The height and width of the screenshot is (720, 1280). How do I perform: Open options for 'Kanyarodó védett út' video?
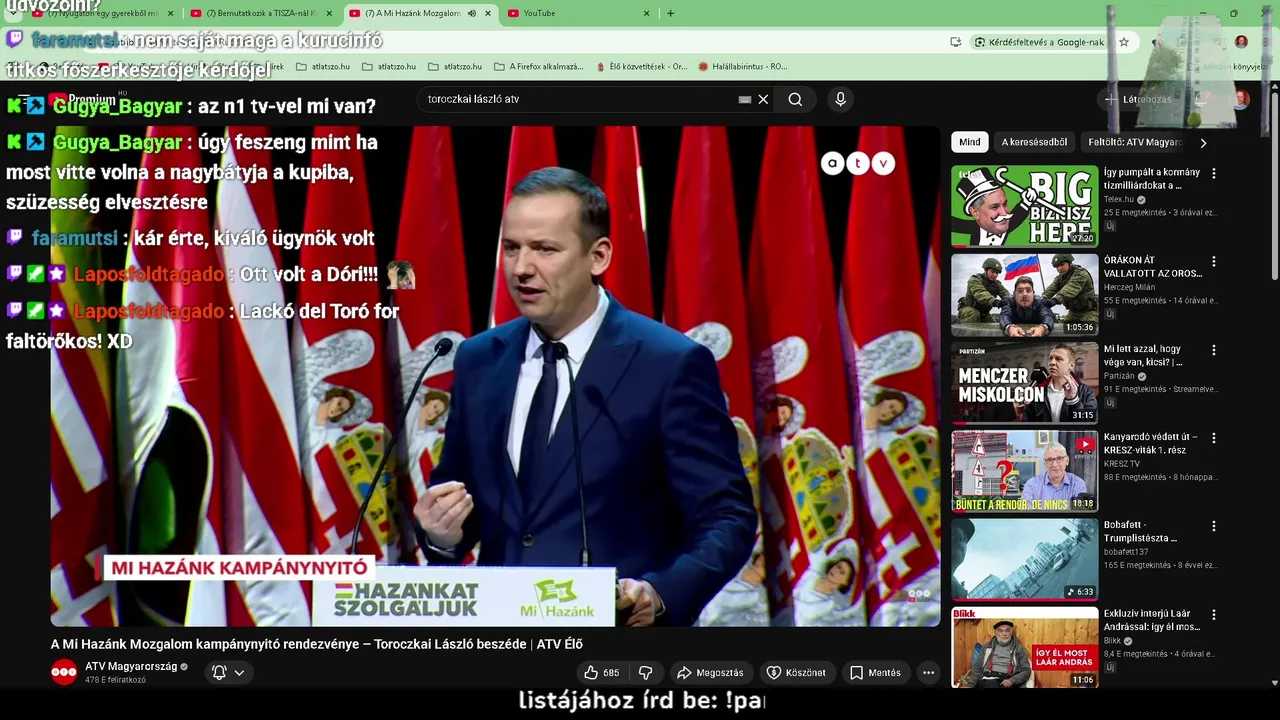1214,438
